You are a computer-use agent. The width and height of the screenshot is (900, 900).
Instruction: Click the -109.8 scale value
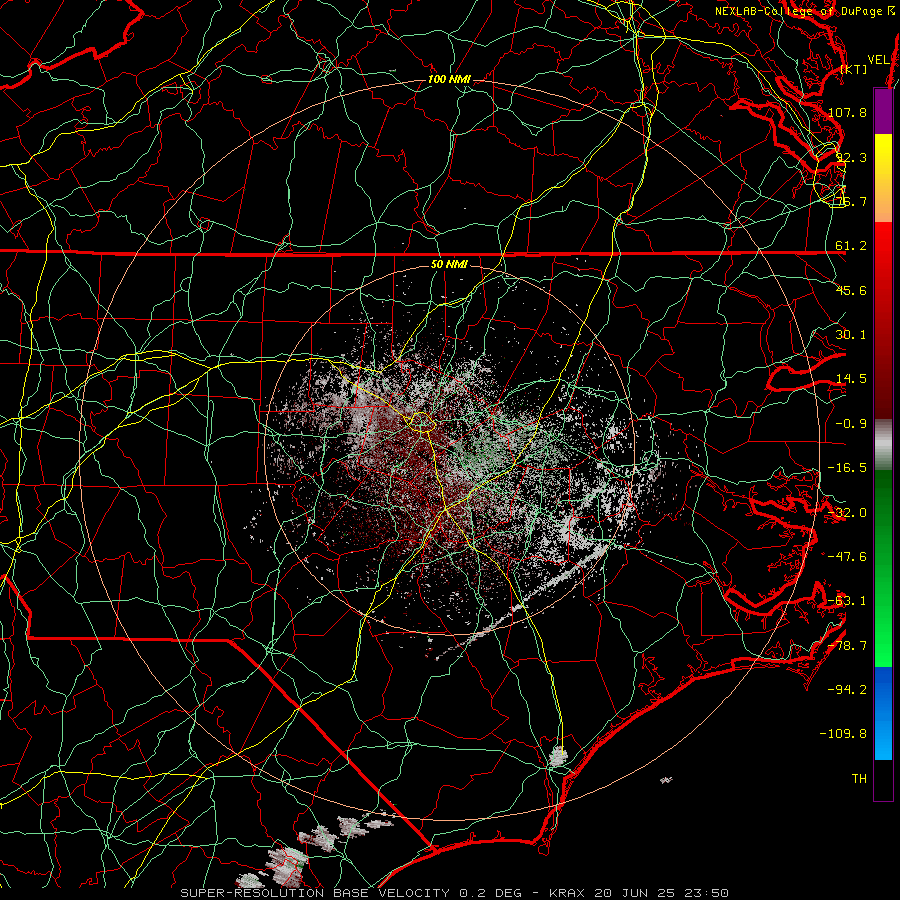coord(844,734)
